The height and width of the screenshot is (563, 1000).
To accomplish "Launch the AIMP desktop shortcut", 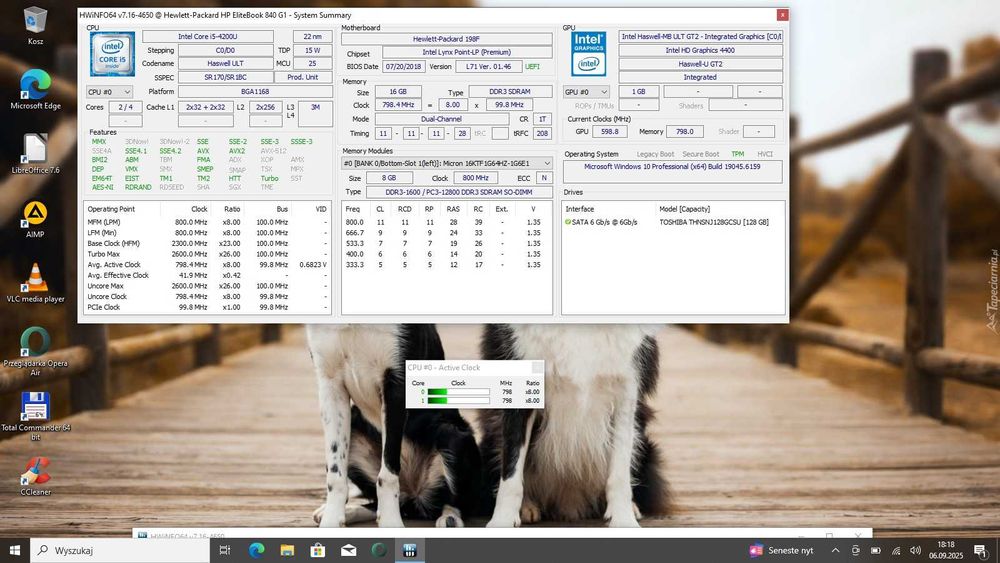I will pos(35,219).
